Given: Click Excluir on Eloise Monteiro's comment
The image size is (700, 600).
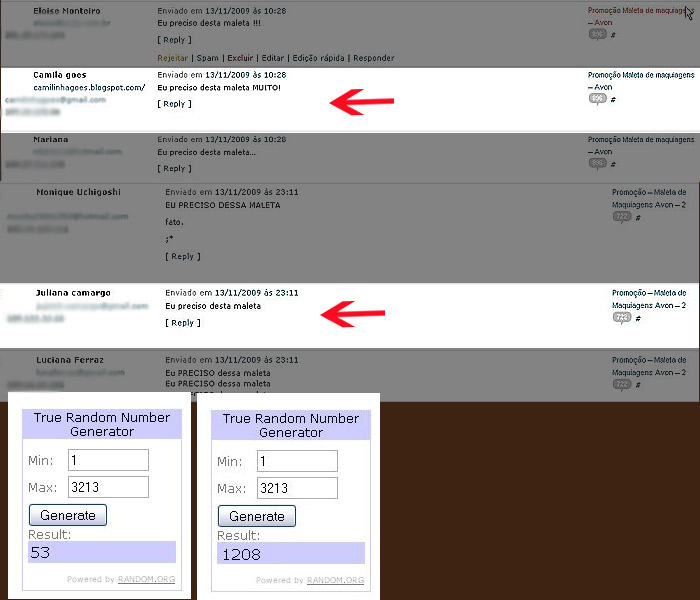Looking at the screenshot, I should coord(240,58).
